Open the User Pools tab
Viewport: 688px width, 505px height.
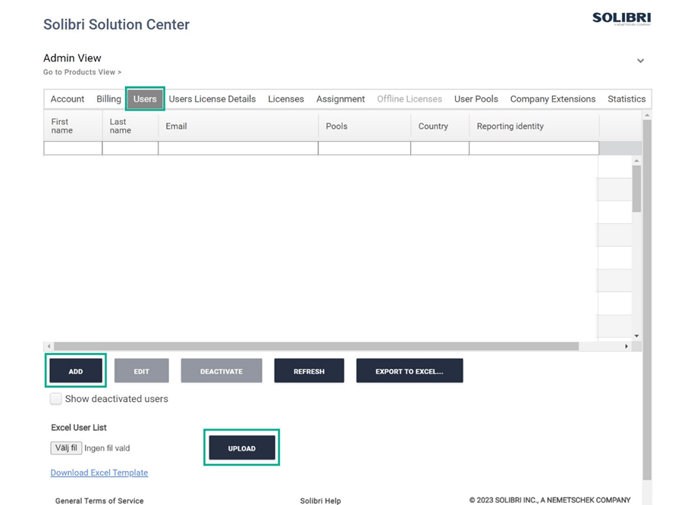point(476,99)
